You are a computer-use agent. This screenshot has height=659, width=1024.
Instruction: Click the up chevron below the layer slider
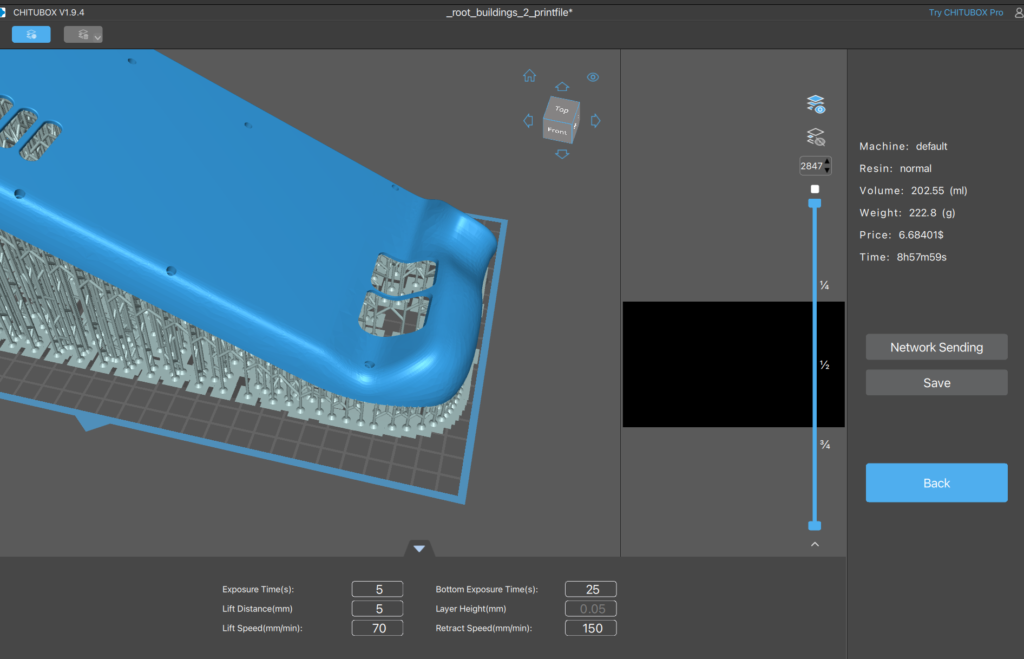coord(815,544)
